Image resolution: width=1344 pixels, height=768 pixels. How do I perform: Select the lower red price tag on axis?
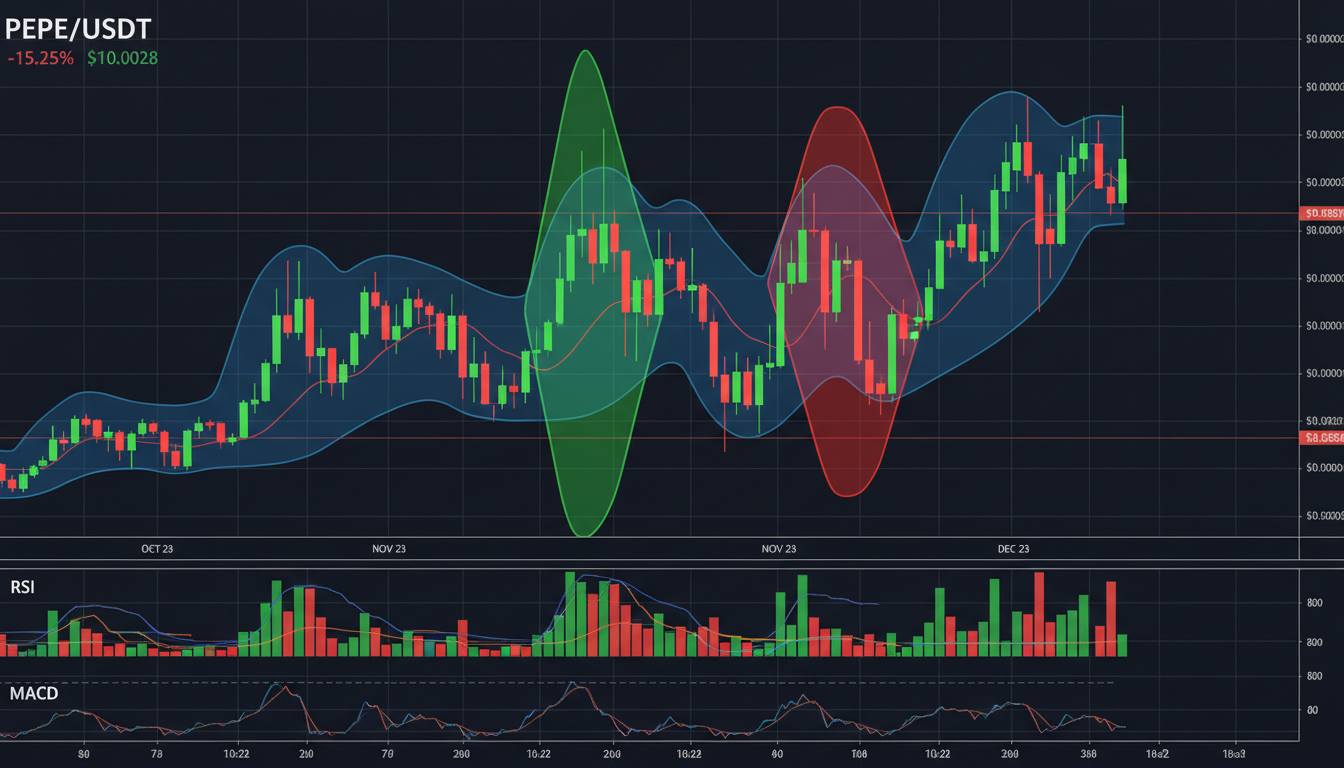click(1321, 438)
